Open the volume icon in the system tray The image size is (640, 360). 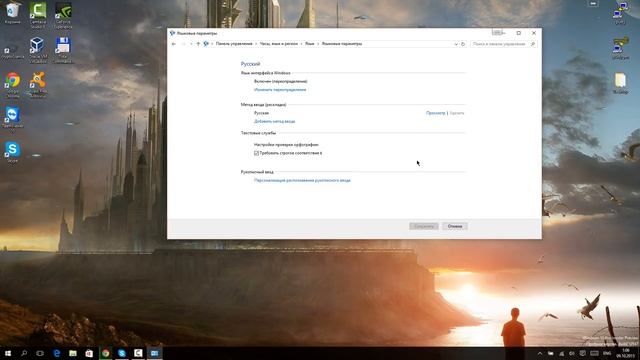(x=572, y=353)
